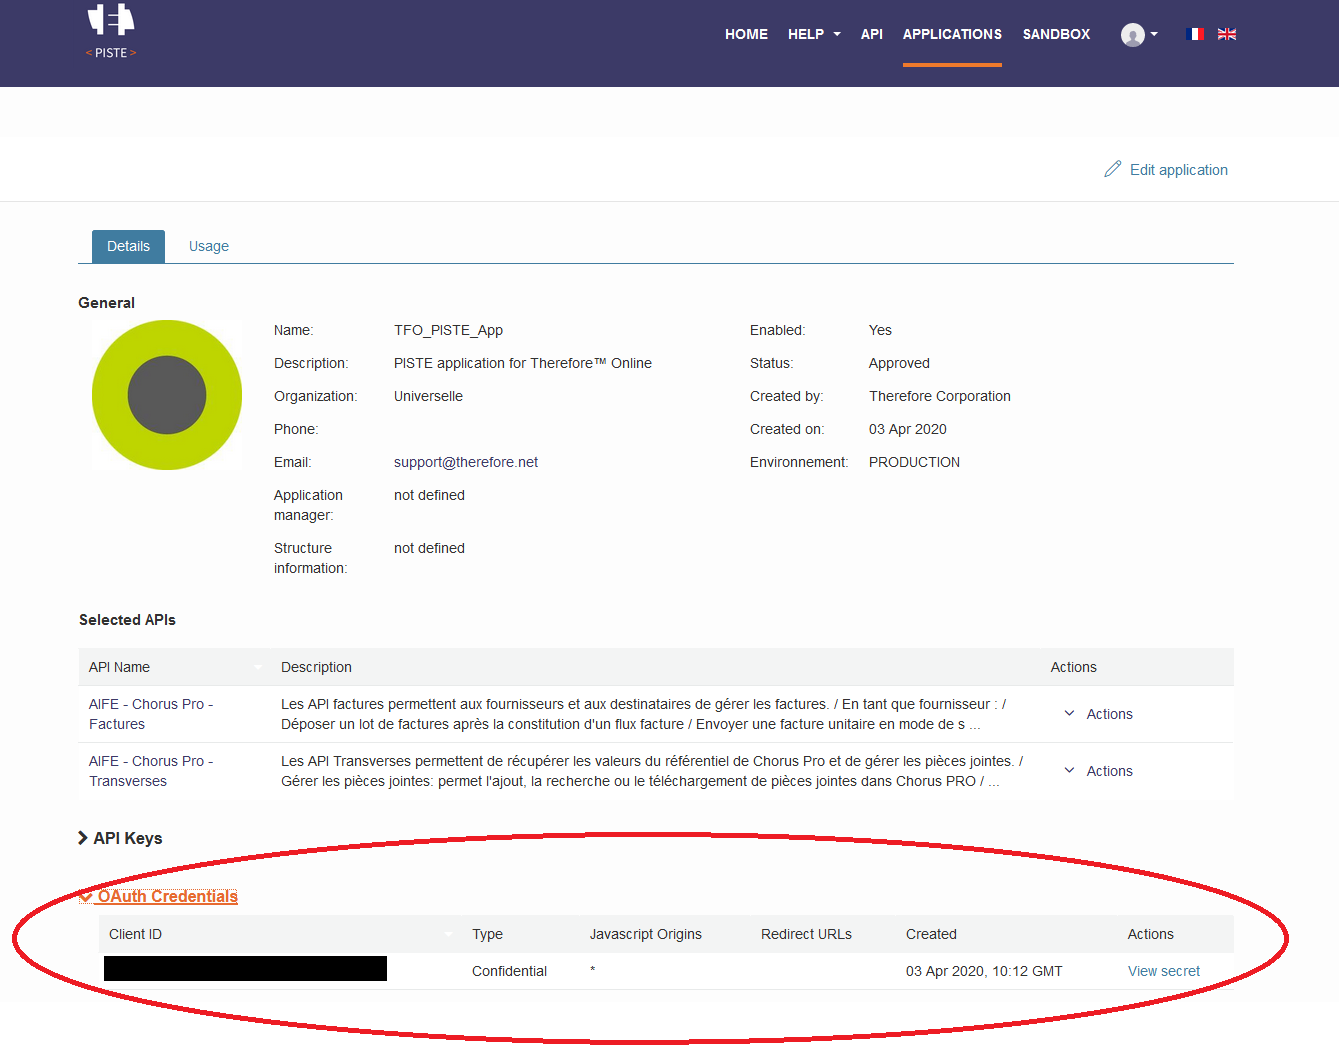Navigate to the SANDBOX section
The image size is (1339, 1055).
click(x=1056, y=34)
